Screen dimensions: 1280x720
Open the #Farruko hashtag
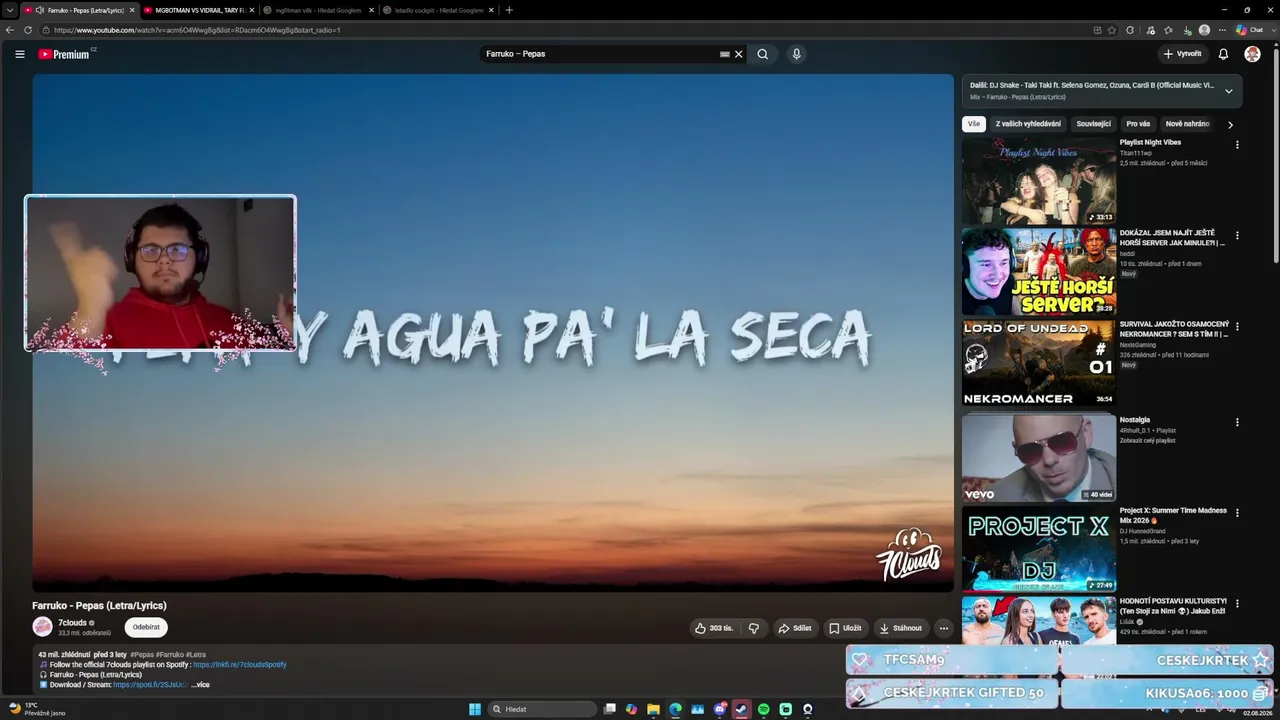click(170, 655)
